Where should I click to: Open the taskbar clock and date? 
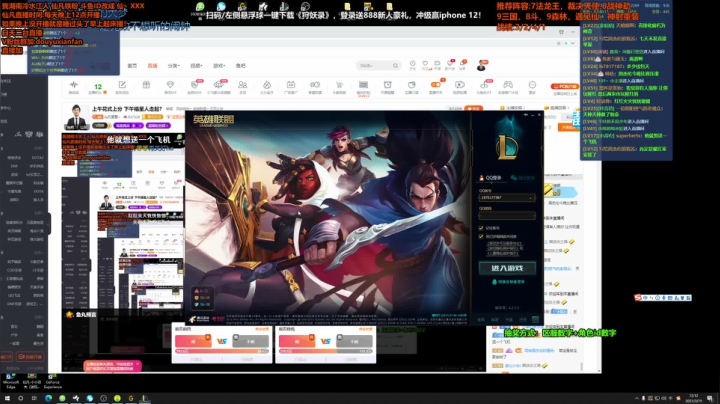[693, 398]
